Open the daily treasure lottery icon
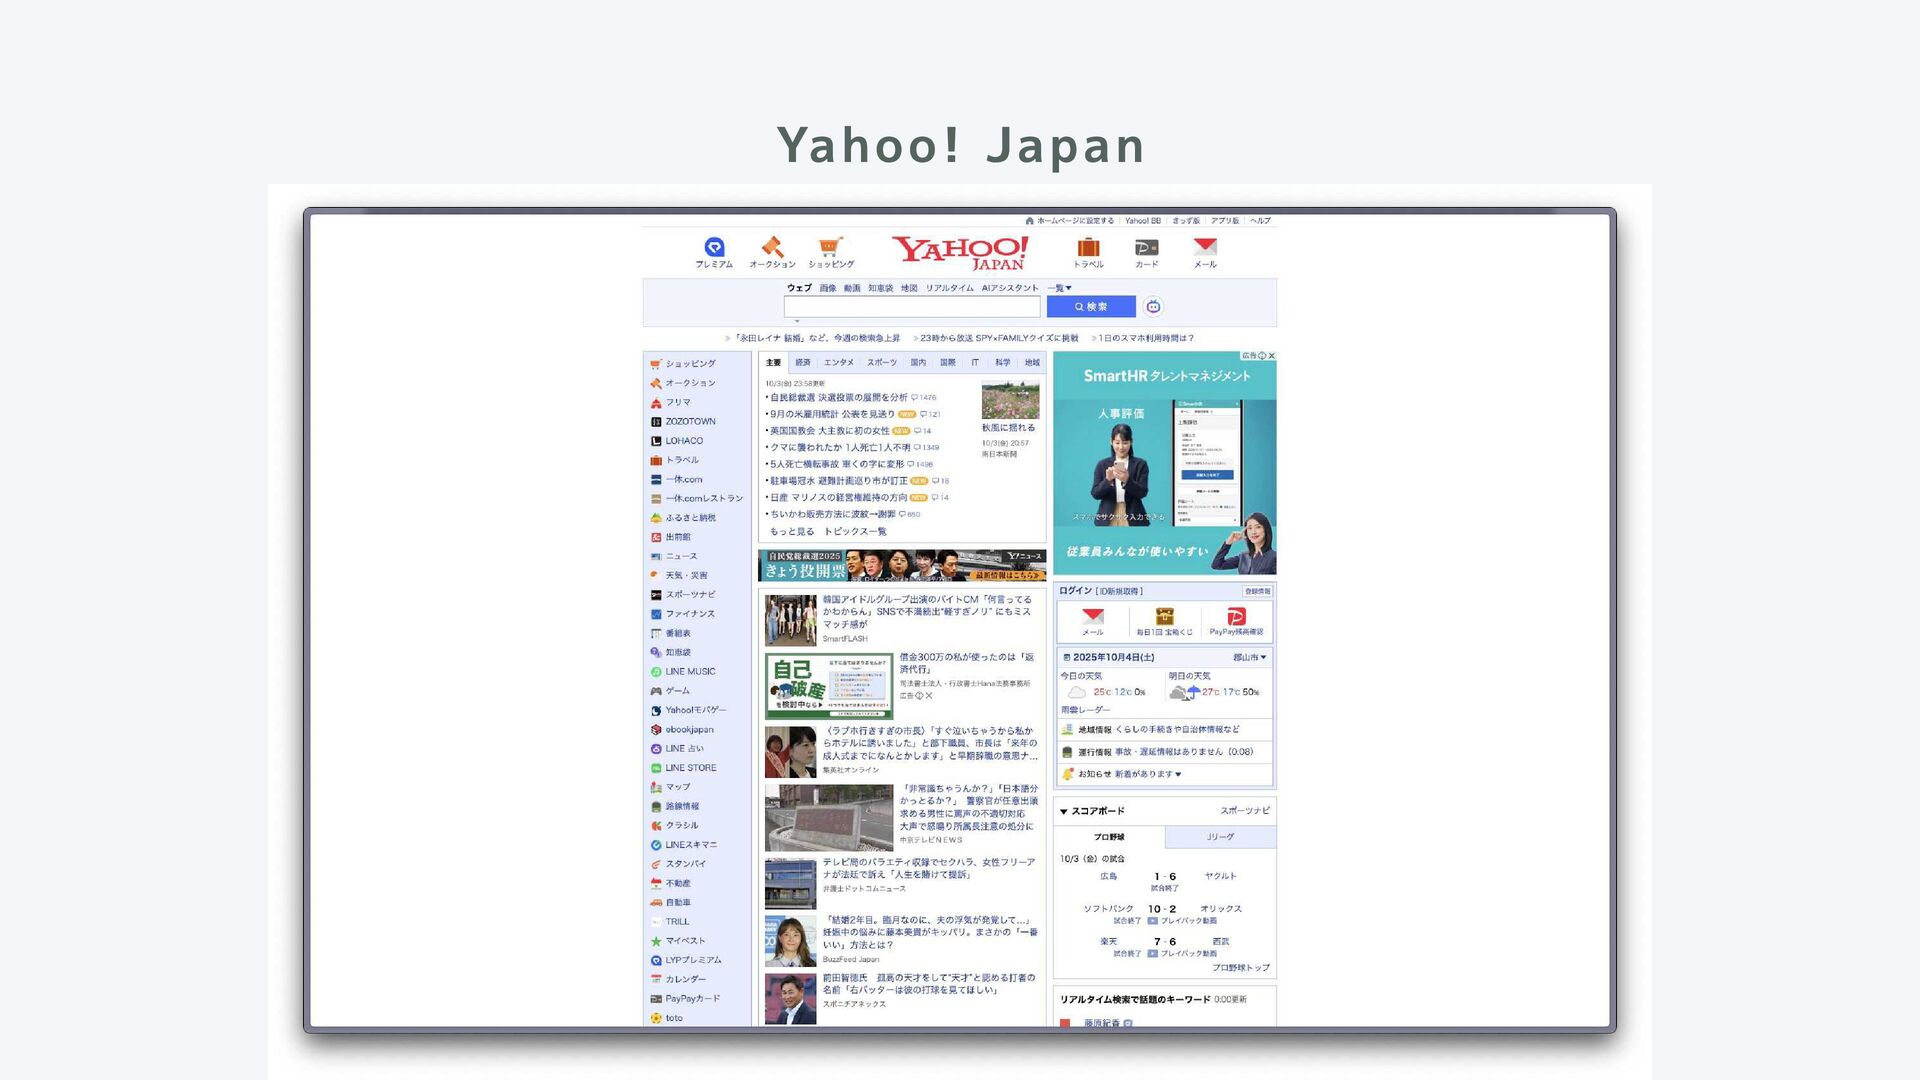The width and height of the screenshot is (1920, 1080). 1164,618
